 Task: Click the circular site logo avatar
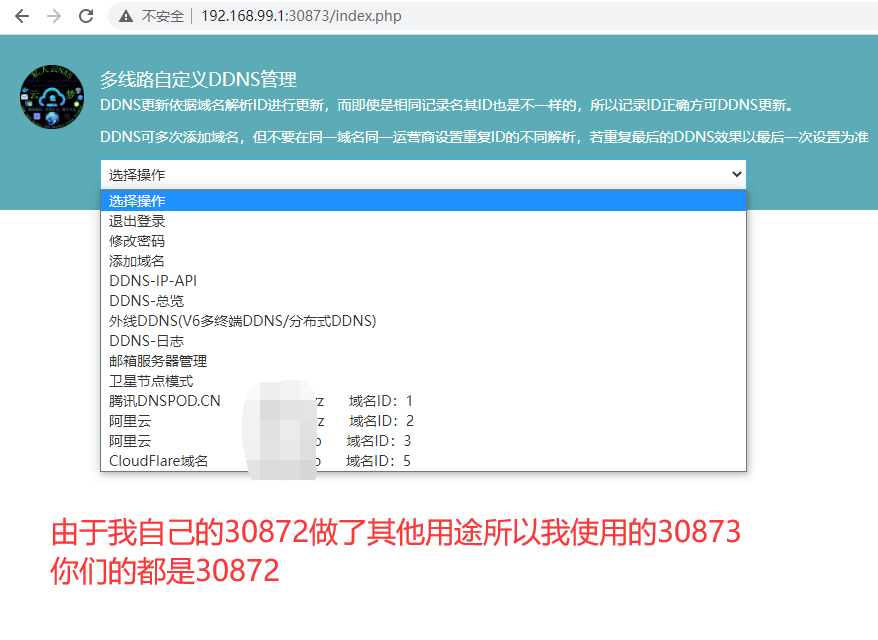click(51, 96)
